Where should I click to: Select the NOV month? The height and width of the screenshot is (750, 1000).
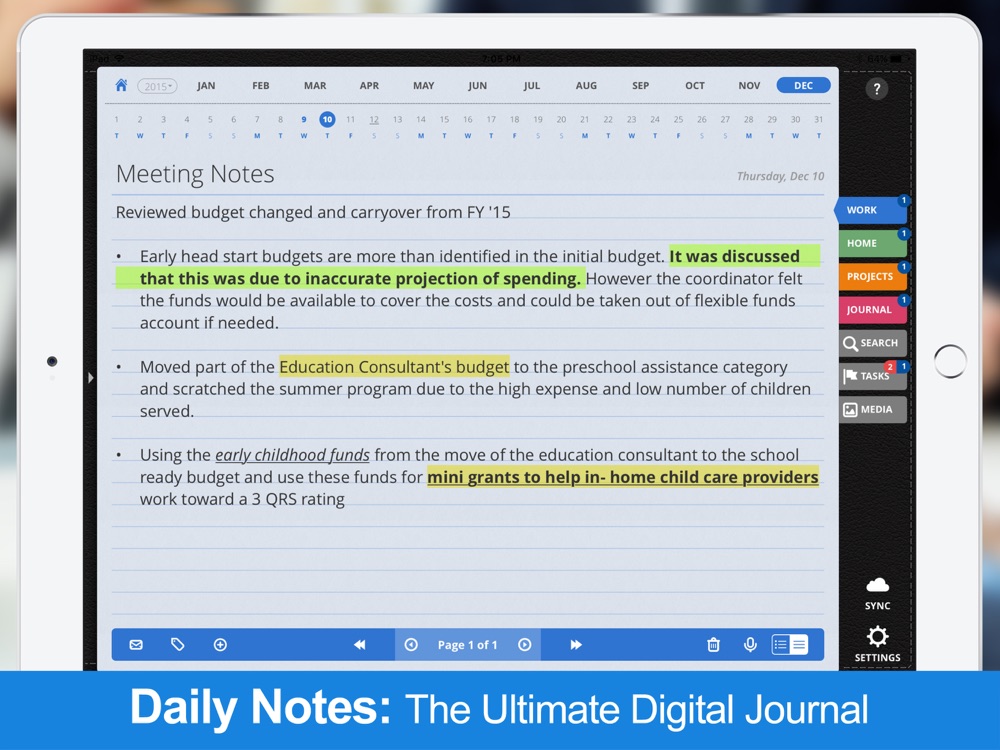click(x=749, y=85)
